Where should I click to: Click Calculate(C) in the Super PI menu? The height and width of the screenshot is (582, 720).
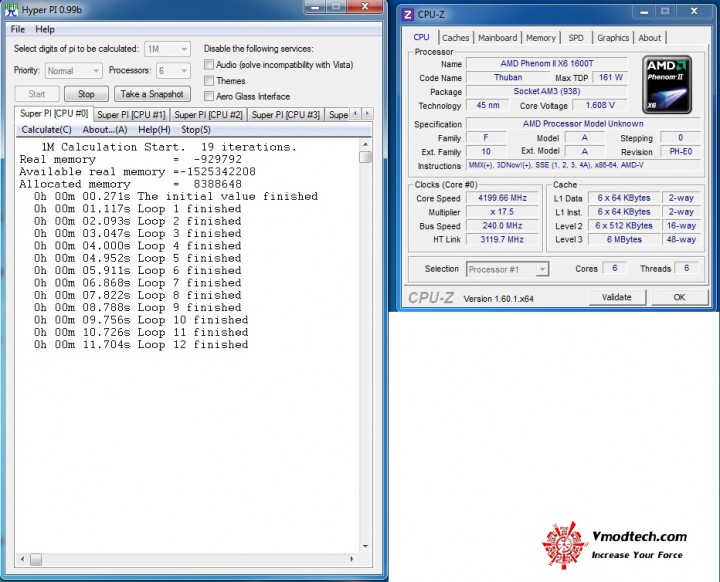(x=46, y=130)
